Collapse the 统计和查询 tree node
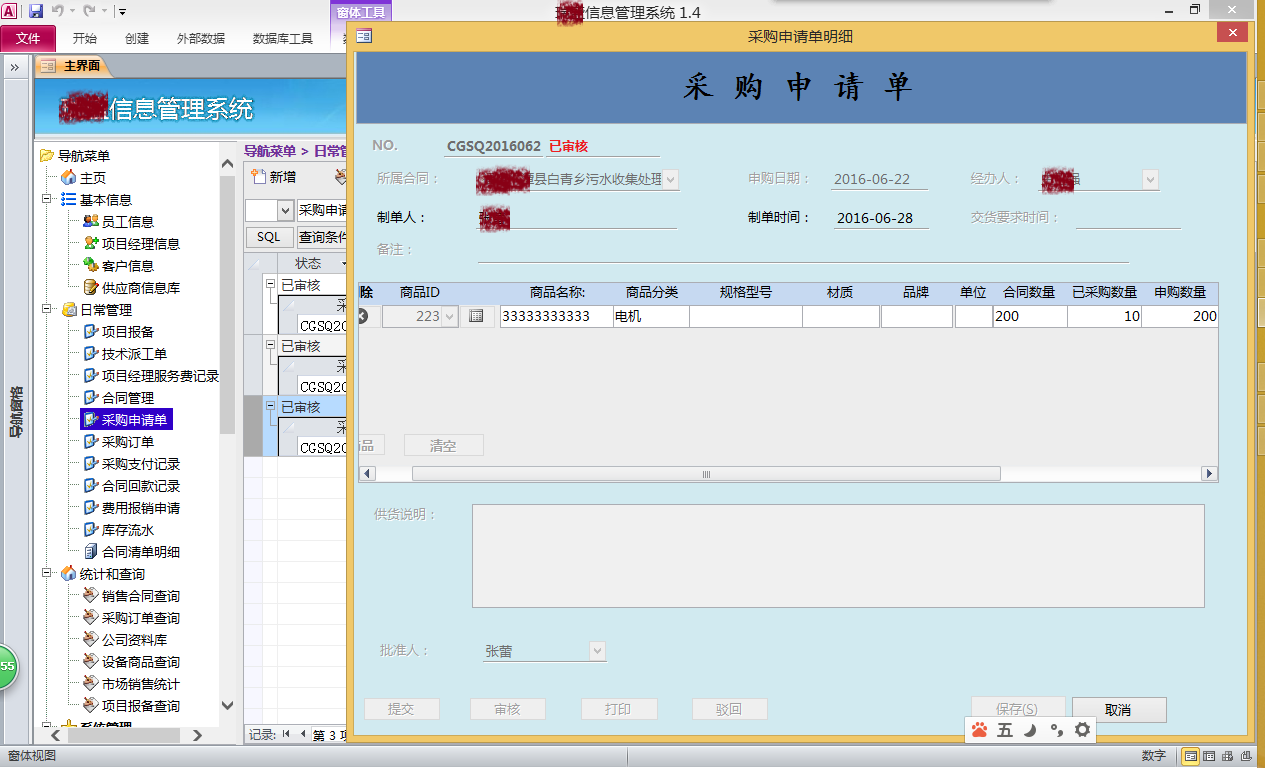The image size is (1265, 768). pos(47,573)
